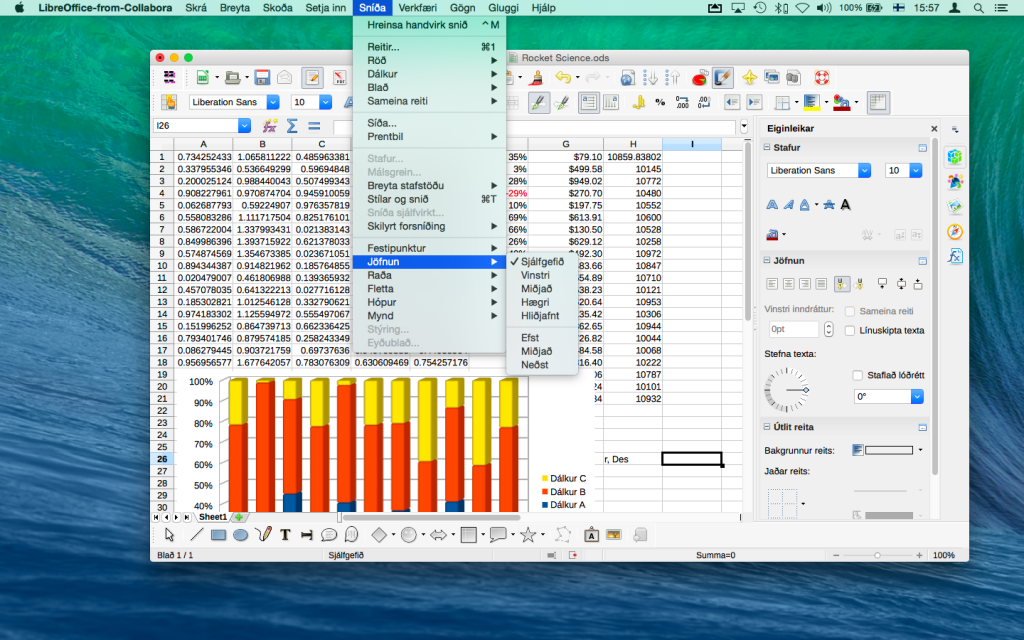Viewport: 1024px width, 640px height.
Task: Open the Gallery icon in sidebar
Action: pyautogui.click(x=955, y=206)
